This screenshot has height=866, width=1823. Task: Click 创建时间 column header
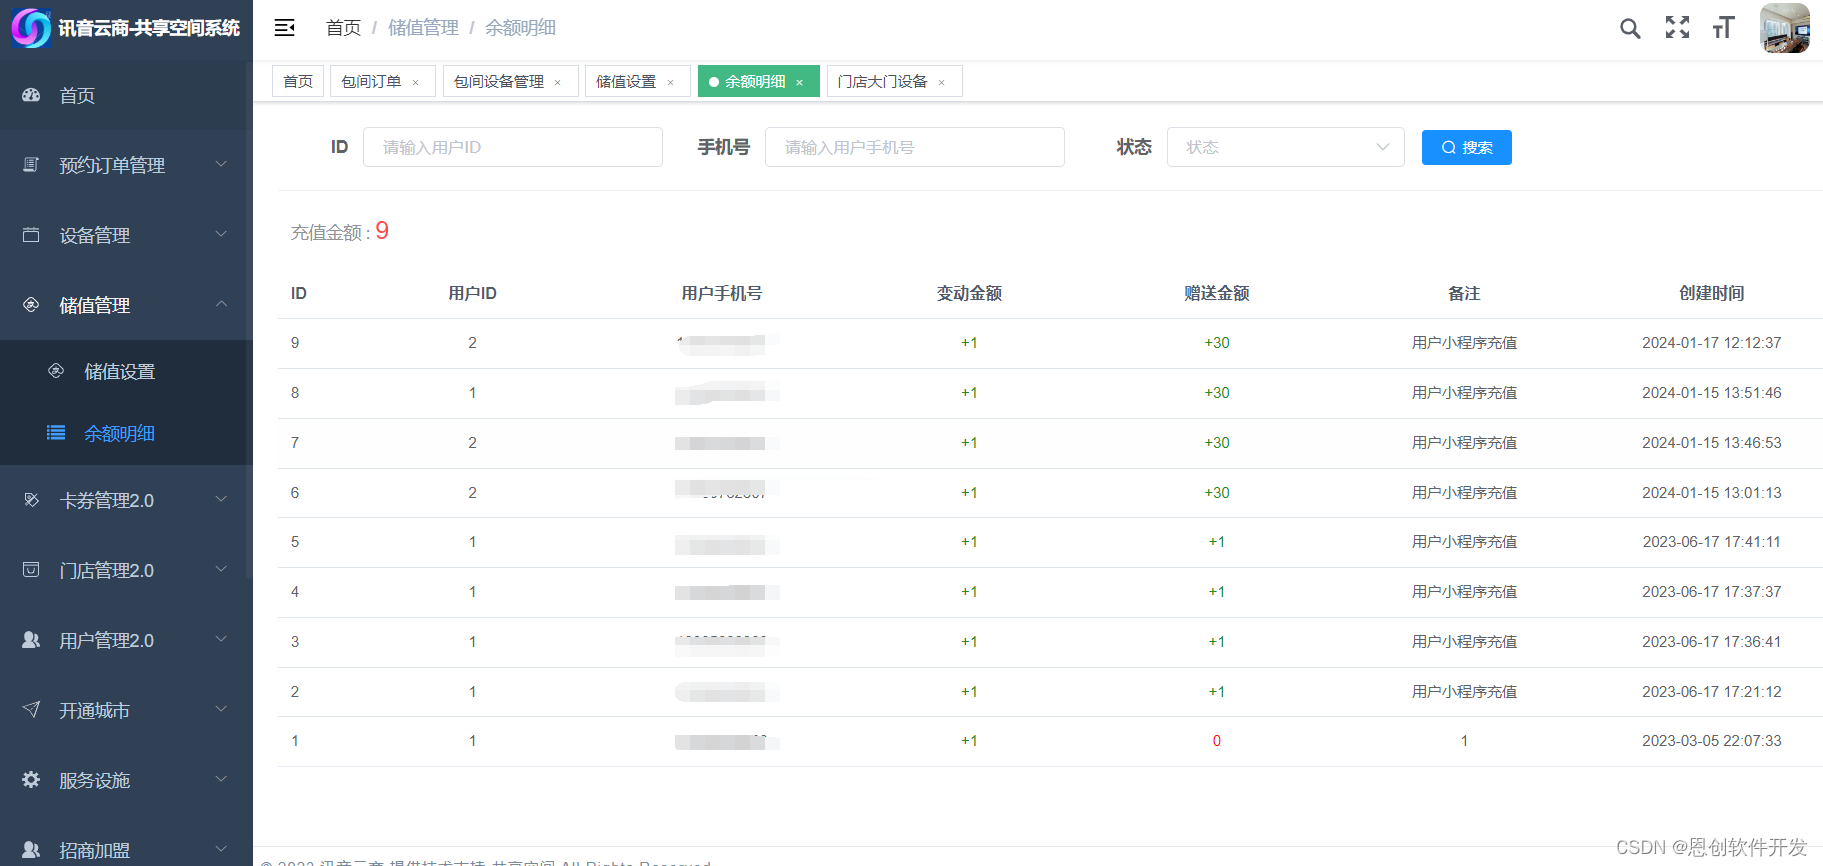(x=1712, y=293)
